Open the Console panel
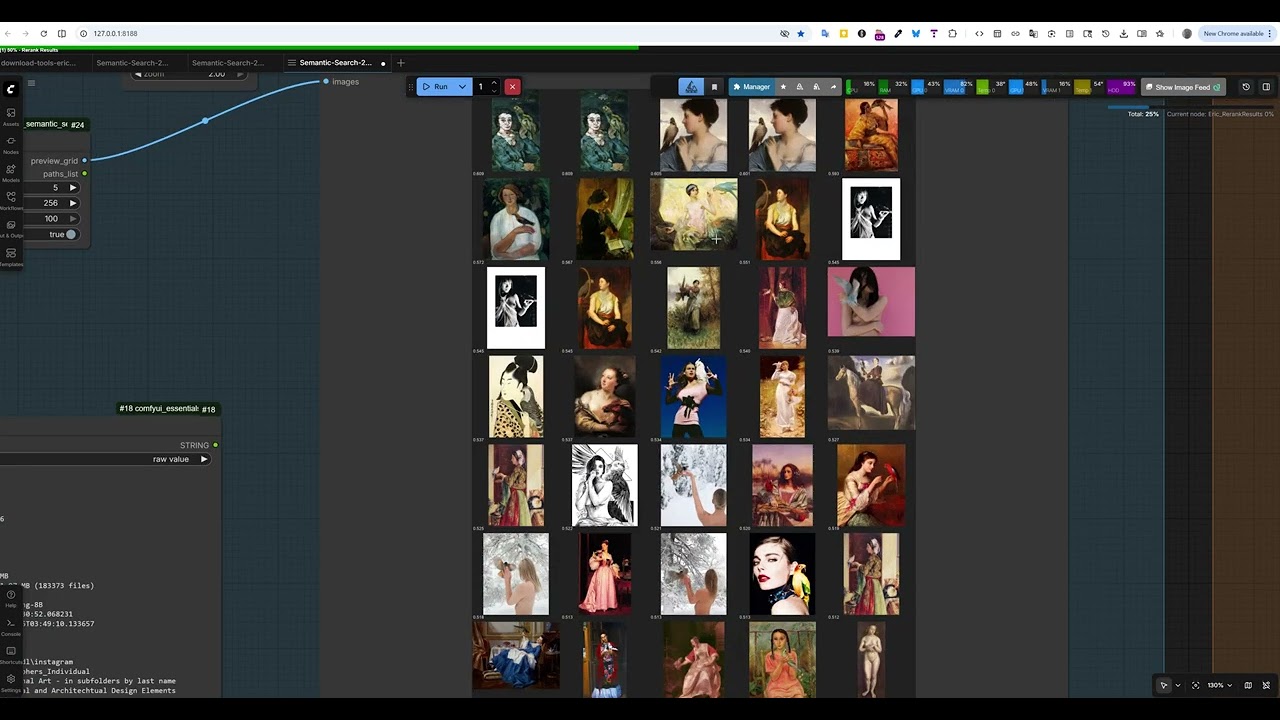1280x720 pixels. coord(11,625)
